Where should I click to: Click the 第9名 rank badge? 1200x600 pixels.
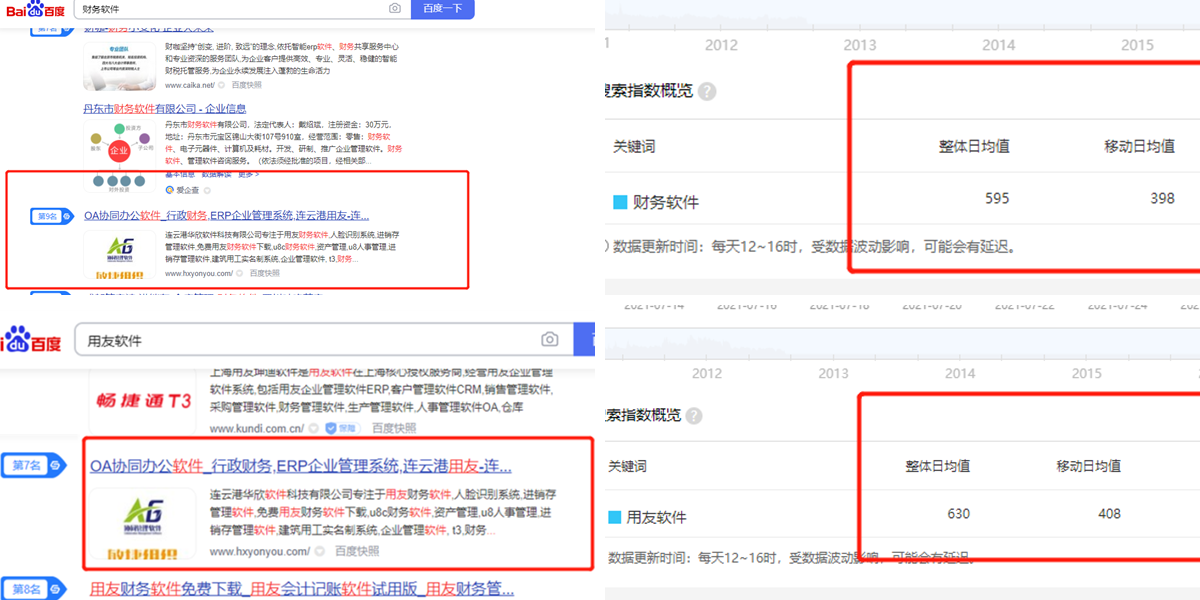point(51,216)
